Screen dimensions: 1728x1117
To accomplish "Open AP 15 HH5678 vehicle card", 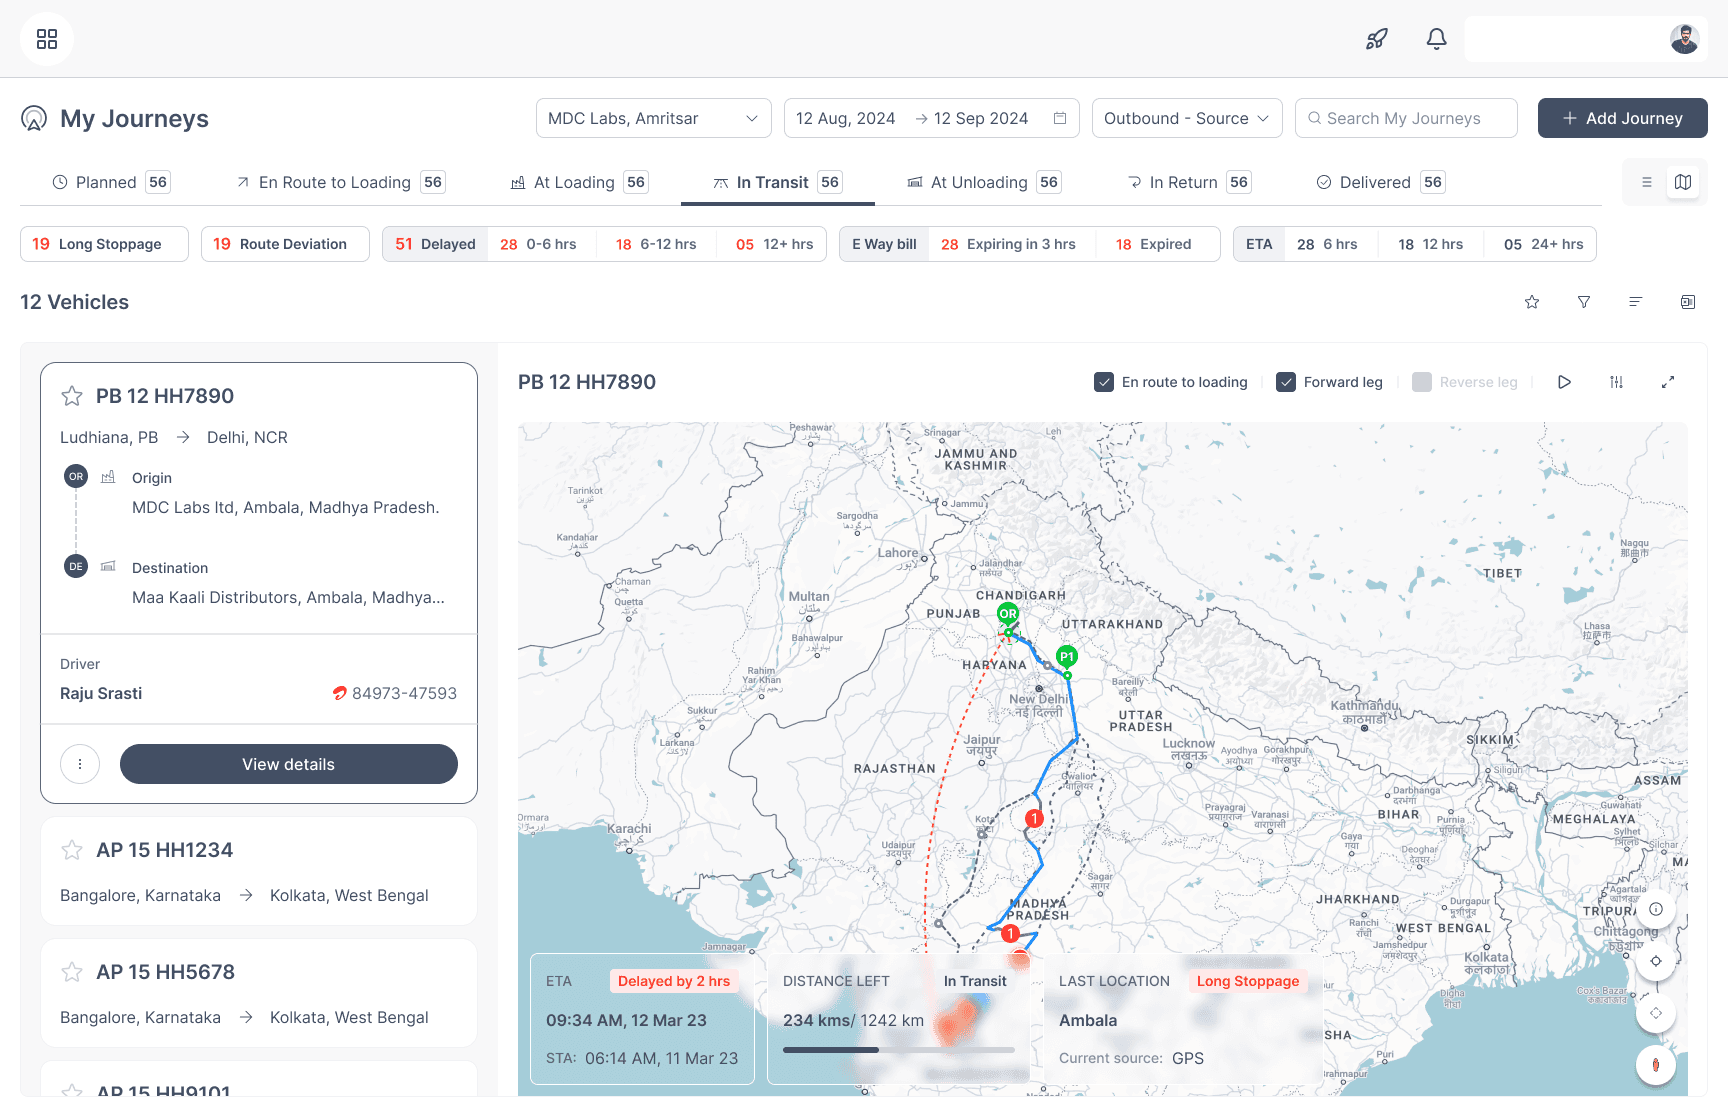I will pyautogui.click(x=259, y=993).
